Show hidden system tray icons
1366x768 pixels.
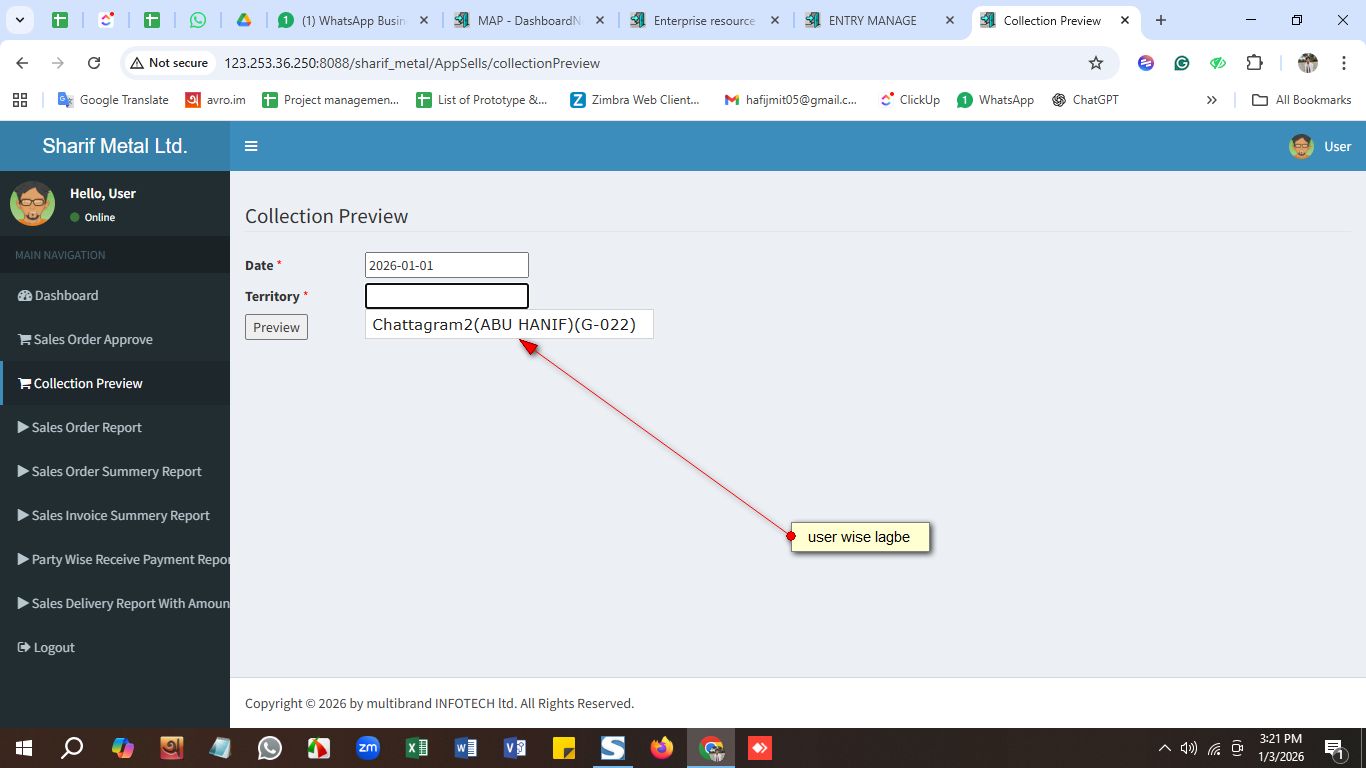pyautogui.click(x=1164, y=748)
